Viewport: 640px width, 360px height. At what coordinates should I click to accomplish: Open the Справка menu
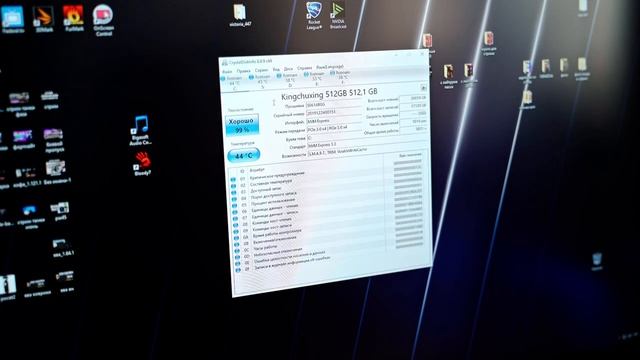point(304,68)
